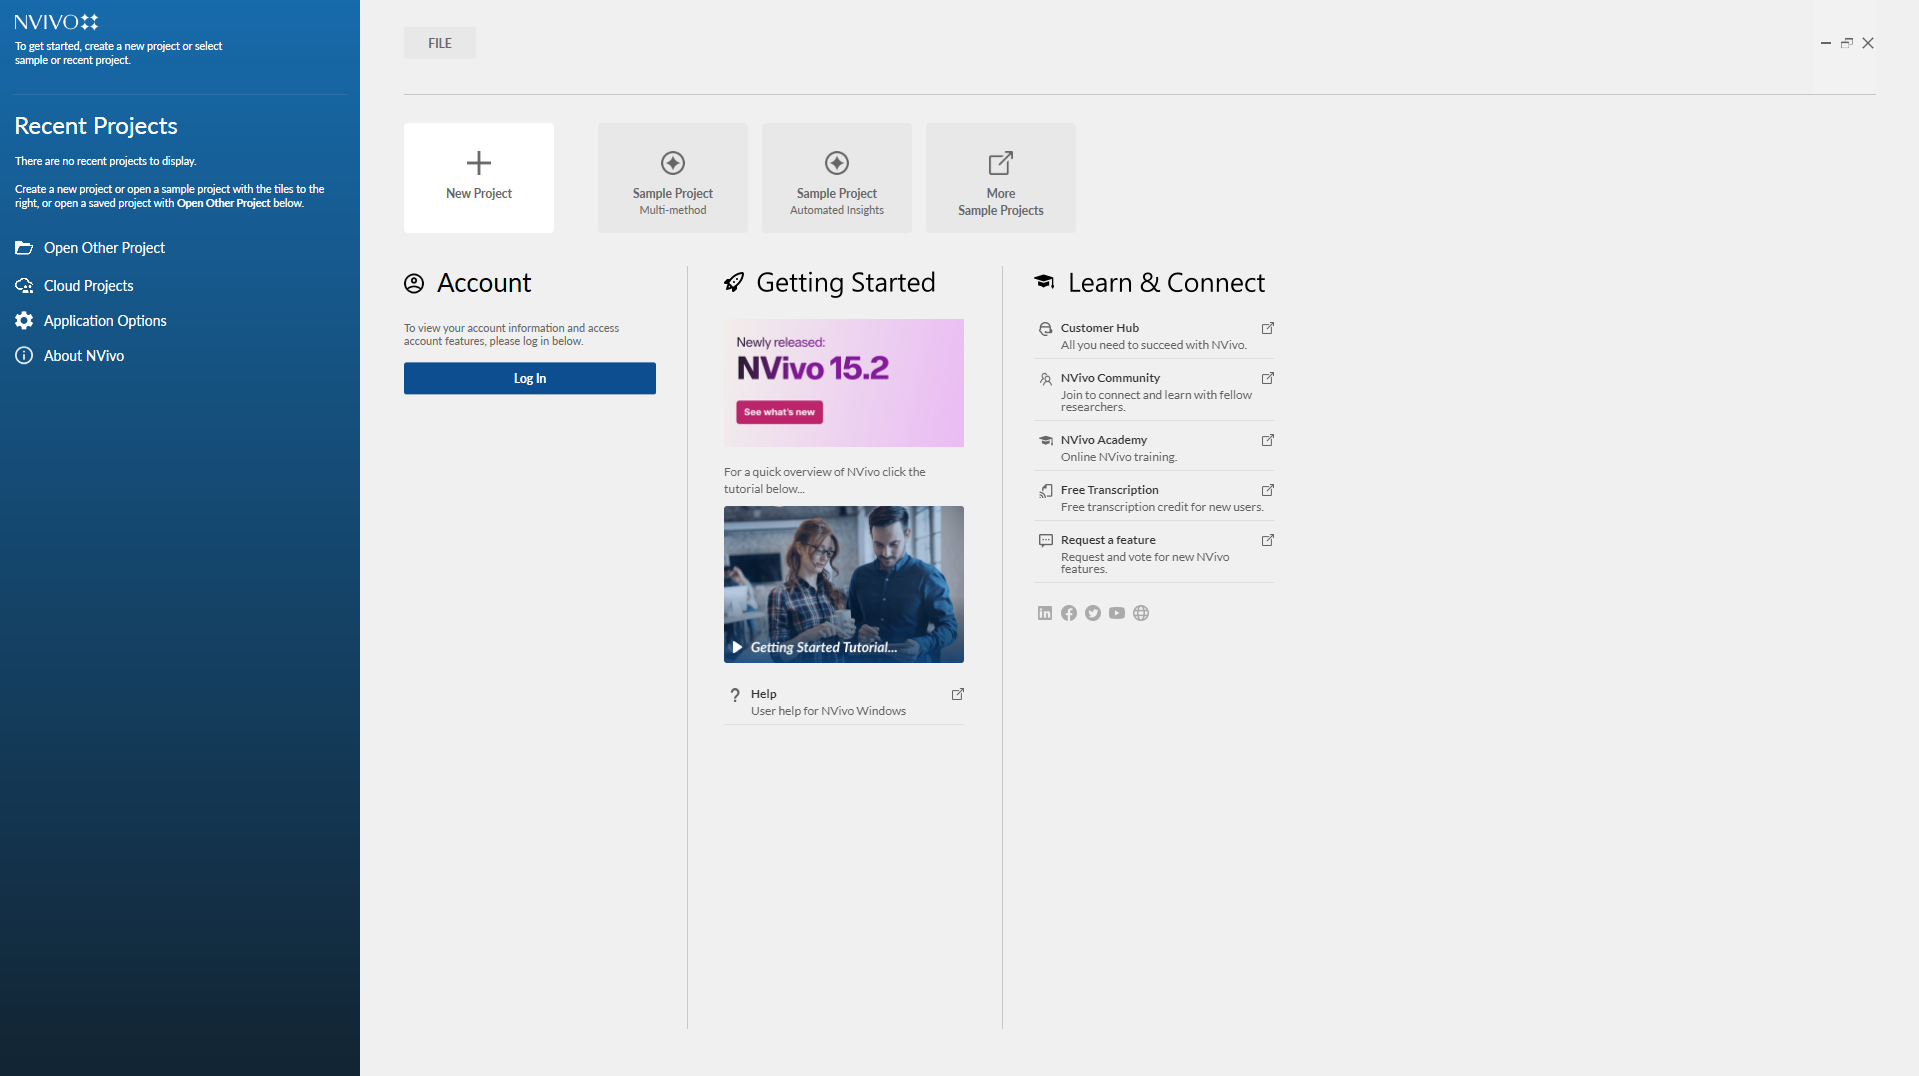The image size is (1919, 1076).
Task: Click the Cloud Projects cloud icon
Action: pyautogui.click(x=24, y=286)
